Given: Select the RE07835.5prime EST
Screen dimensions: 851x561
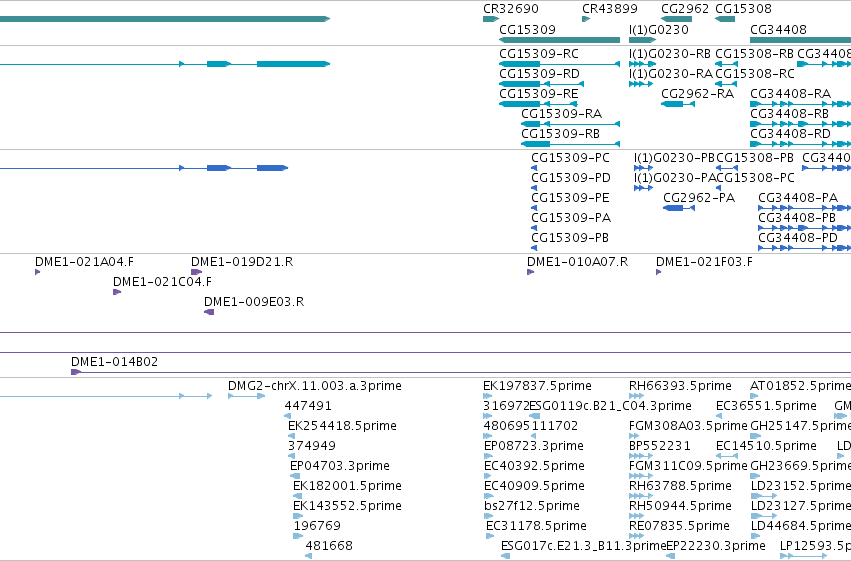Looking at the screenshot, I should pyautogui.click(x=636, y=536).
